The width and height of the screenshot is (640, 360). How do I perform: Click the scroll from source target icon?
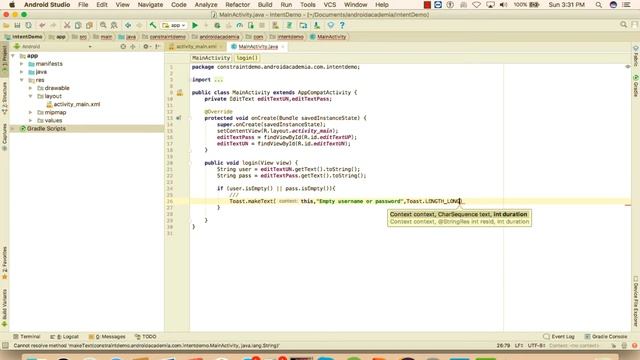[x=123, y=47]
